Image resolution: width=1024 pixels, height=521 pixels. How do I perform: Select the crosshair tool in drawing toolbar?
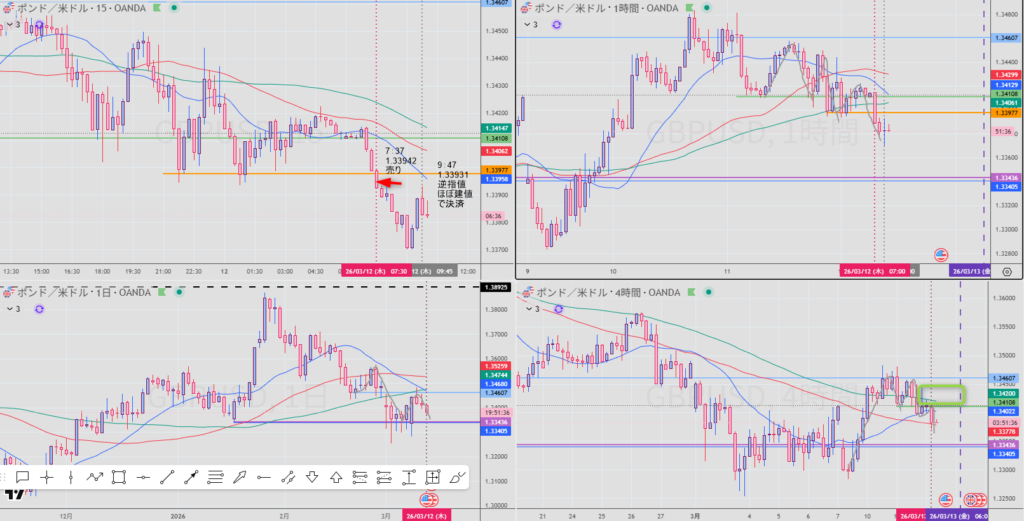coord(46,477)
